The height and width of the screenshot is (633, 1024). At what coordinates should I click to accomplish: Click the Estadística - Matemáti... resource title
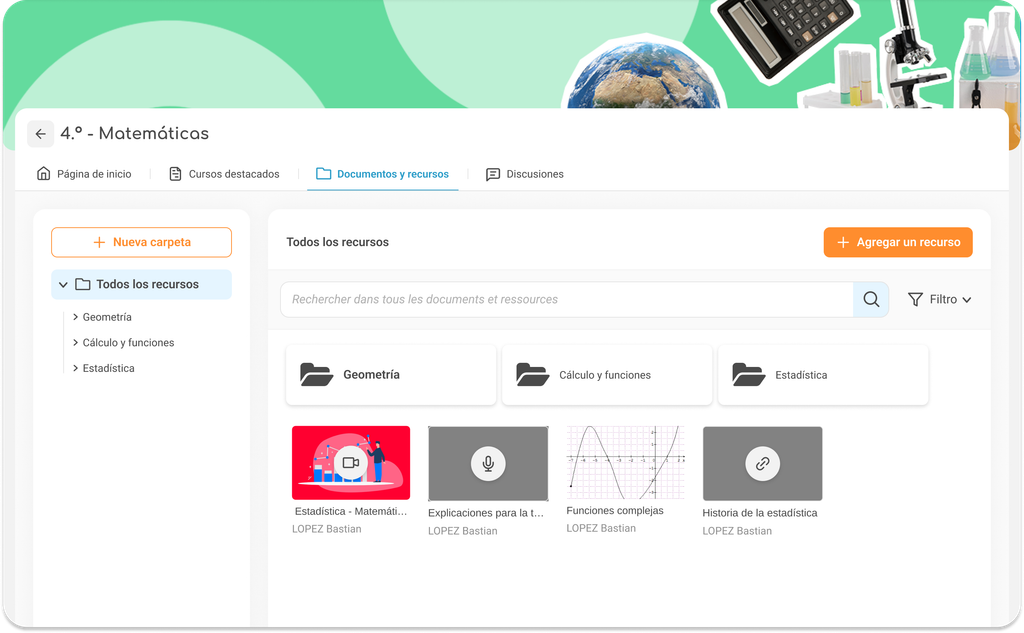[x=351, y=511]
